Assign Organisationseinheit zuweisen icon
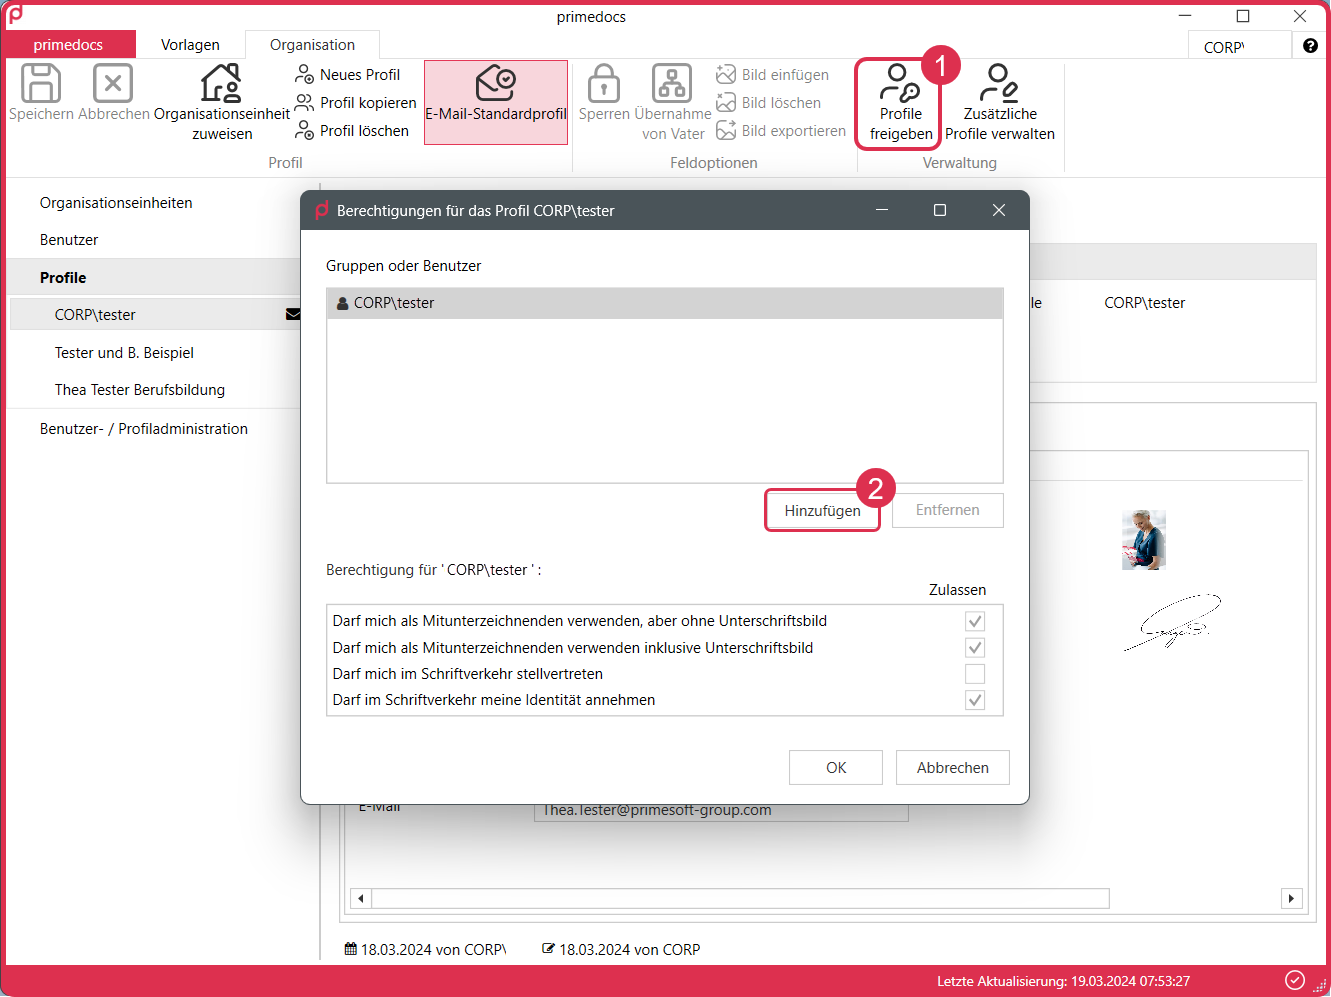 pos(221,83)
